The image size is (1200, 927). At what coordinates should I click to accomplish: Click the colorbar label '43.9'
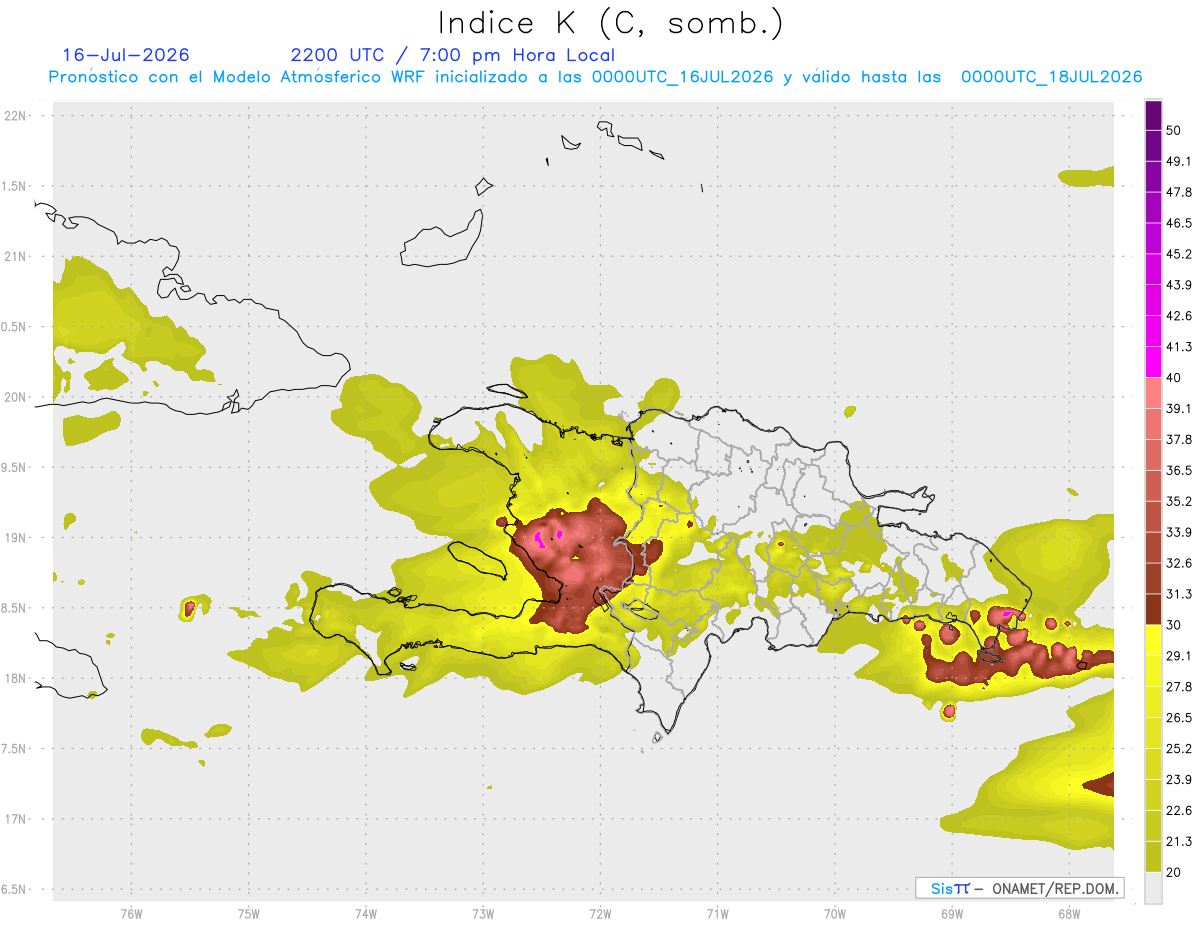pos(1178,285)
